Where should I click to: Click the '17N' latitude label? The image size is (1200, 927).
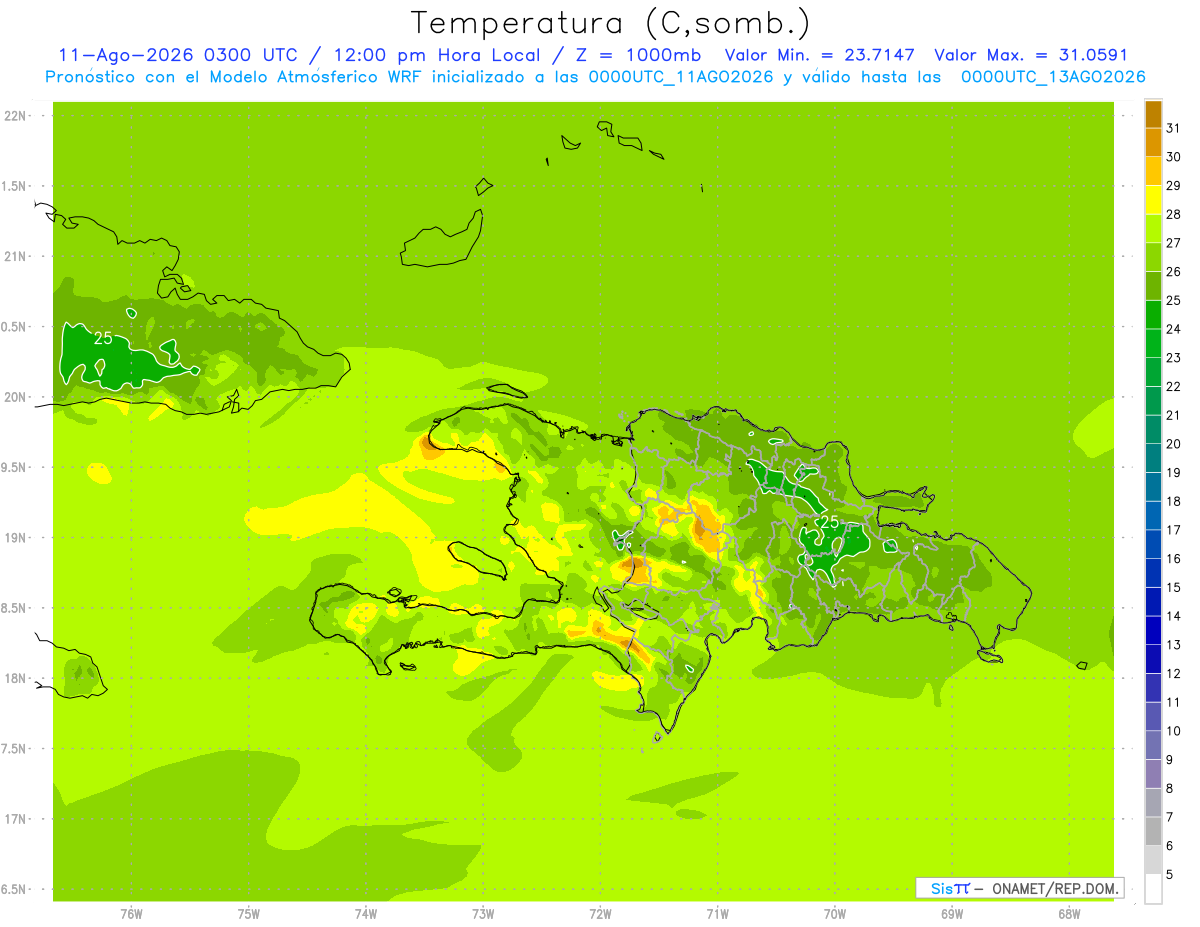(x=15, y=819)
